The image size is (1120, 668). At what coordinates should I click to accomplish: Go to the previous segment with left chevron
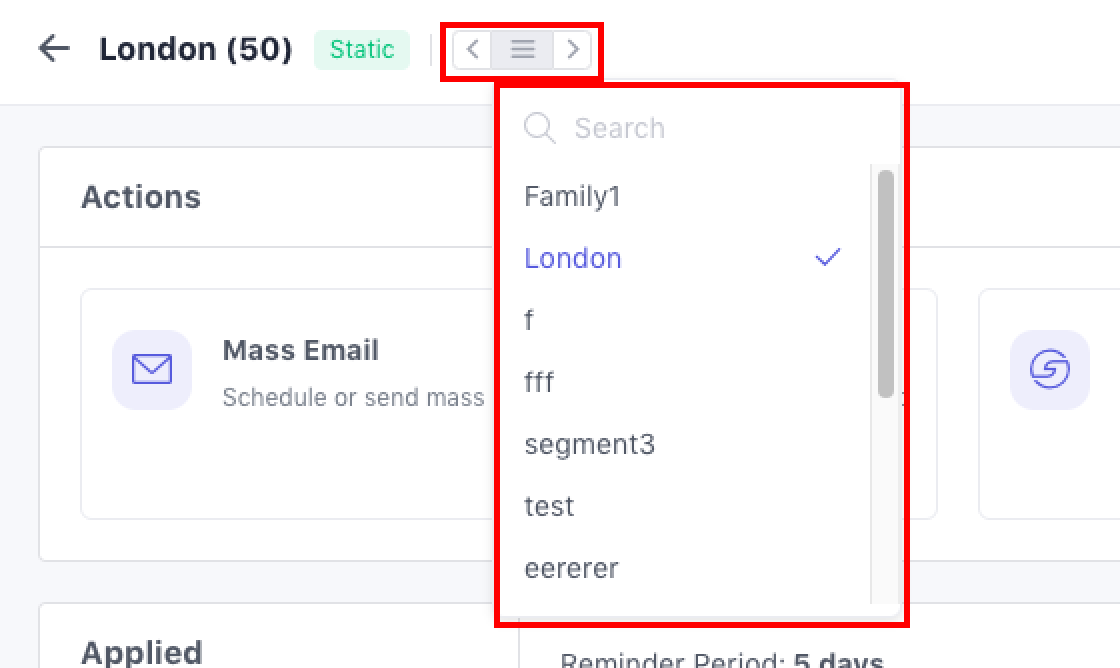click(x=473, y=49)
